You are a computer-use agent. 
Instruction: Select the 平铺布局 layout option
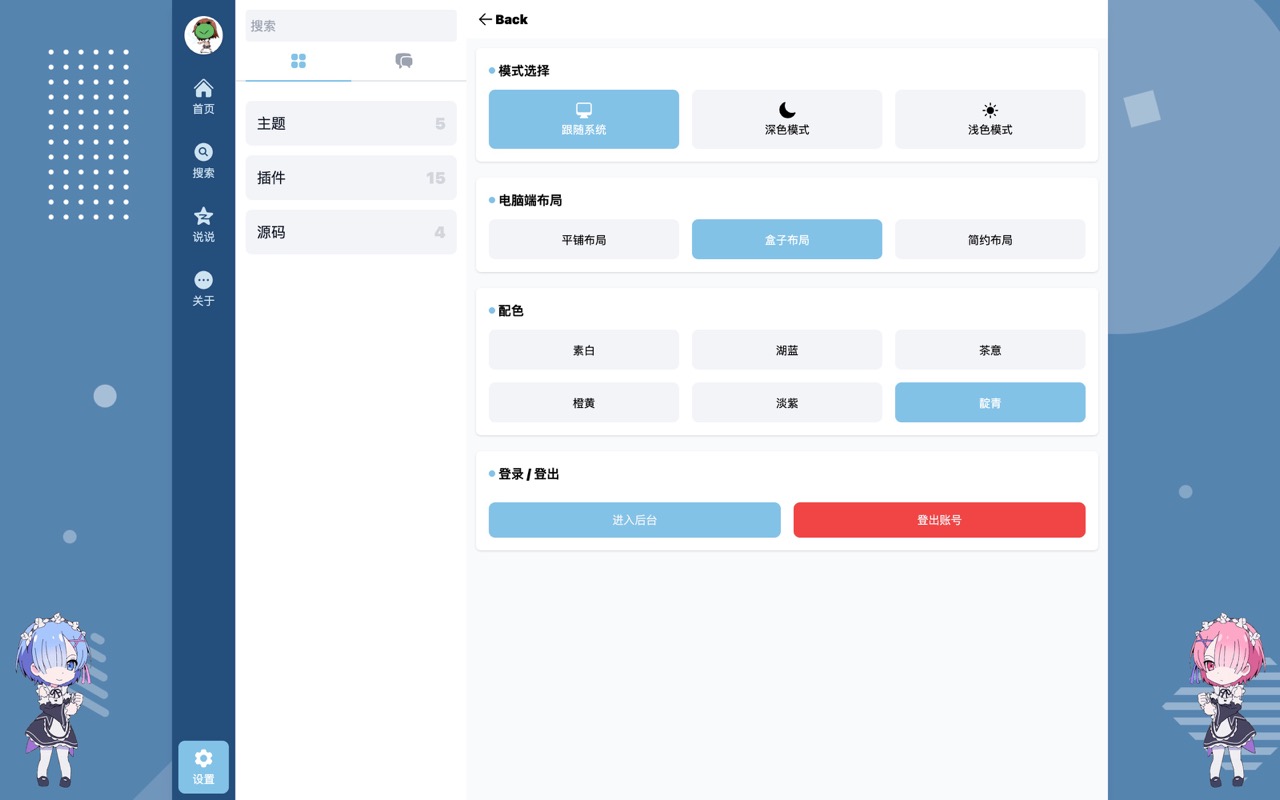[584, 240]
